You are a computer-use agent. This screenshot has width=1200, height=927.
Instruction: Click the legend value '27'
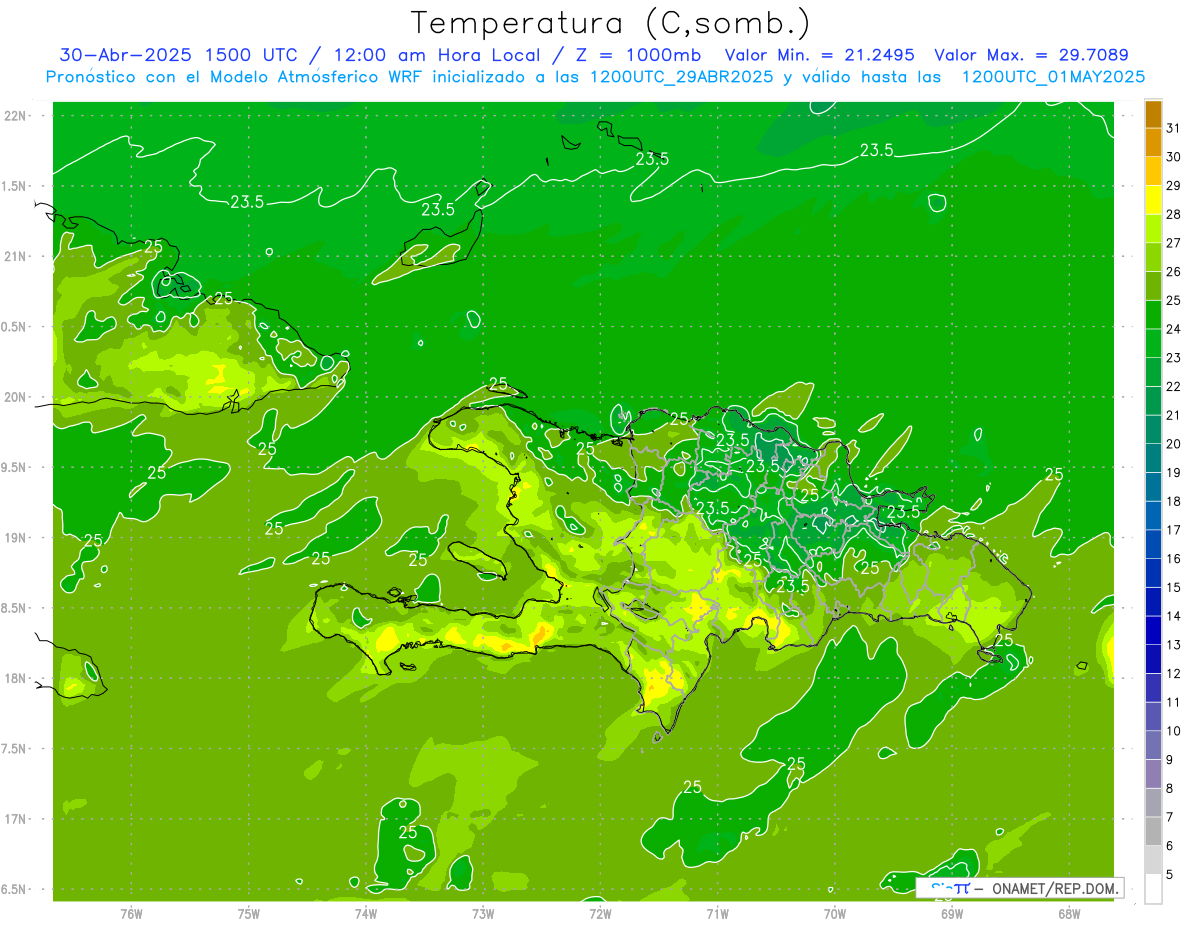tap(1174, 243)
